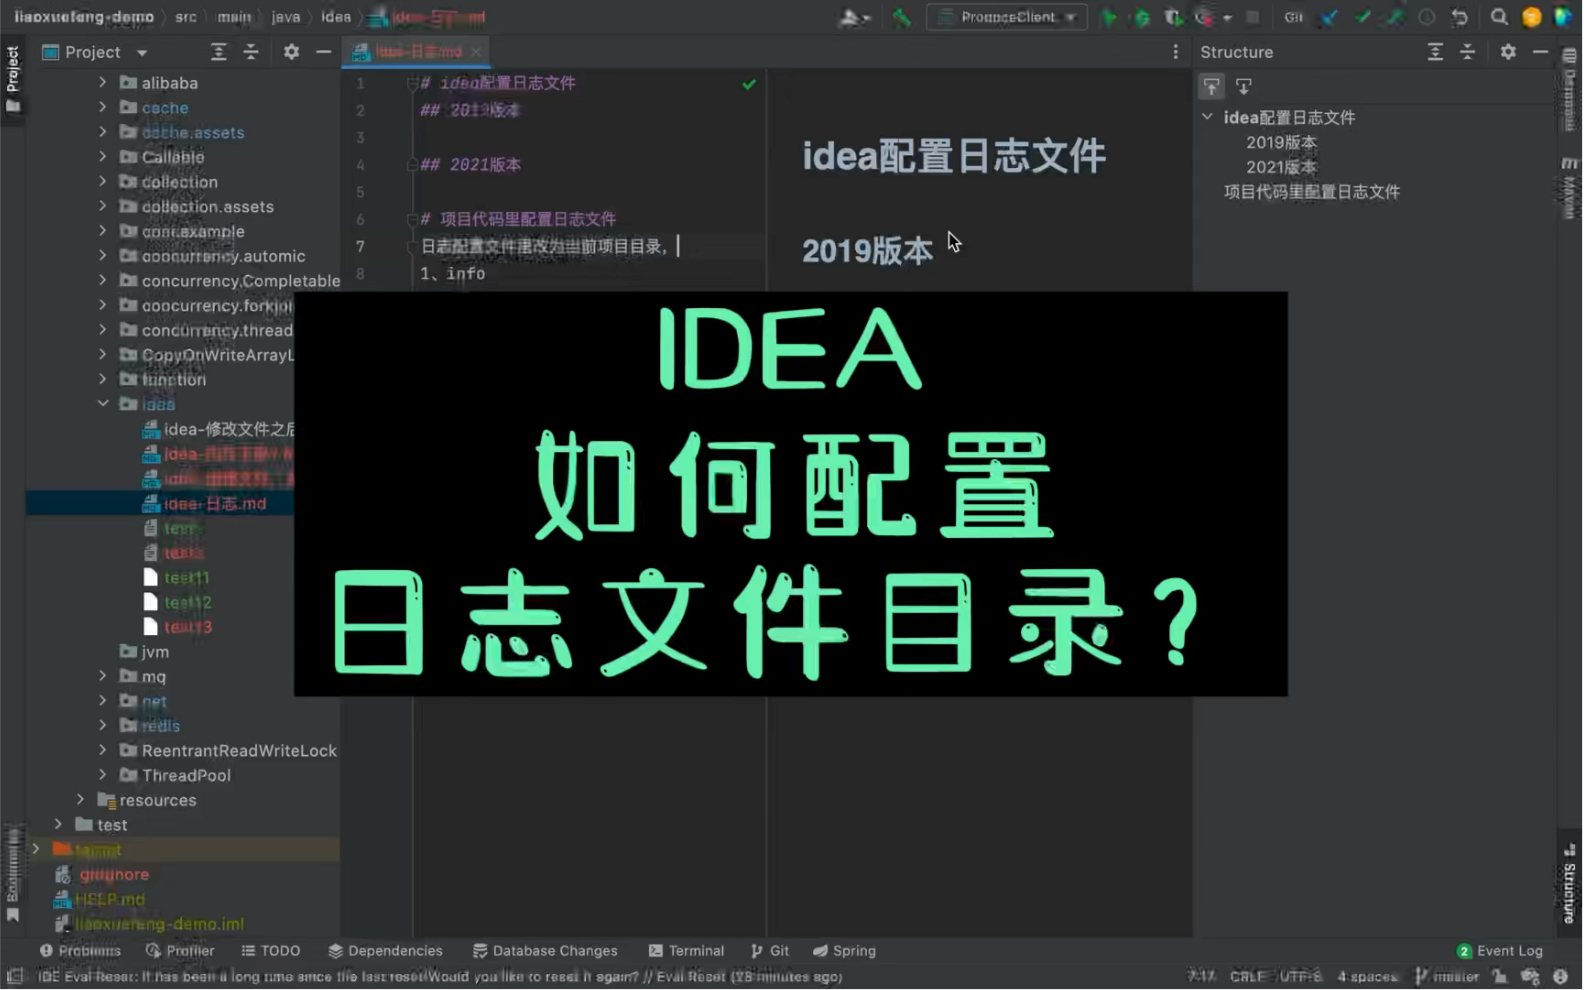Select test11 file in Project tree

(186, 577)
